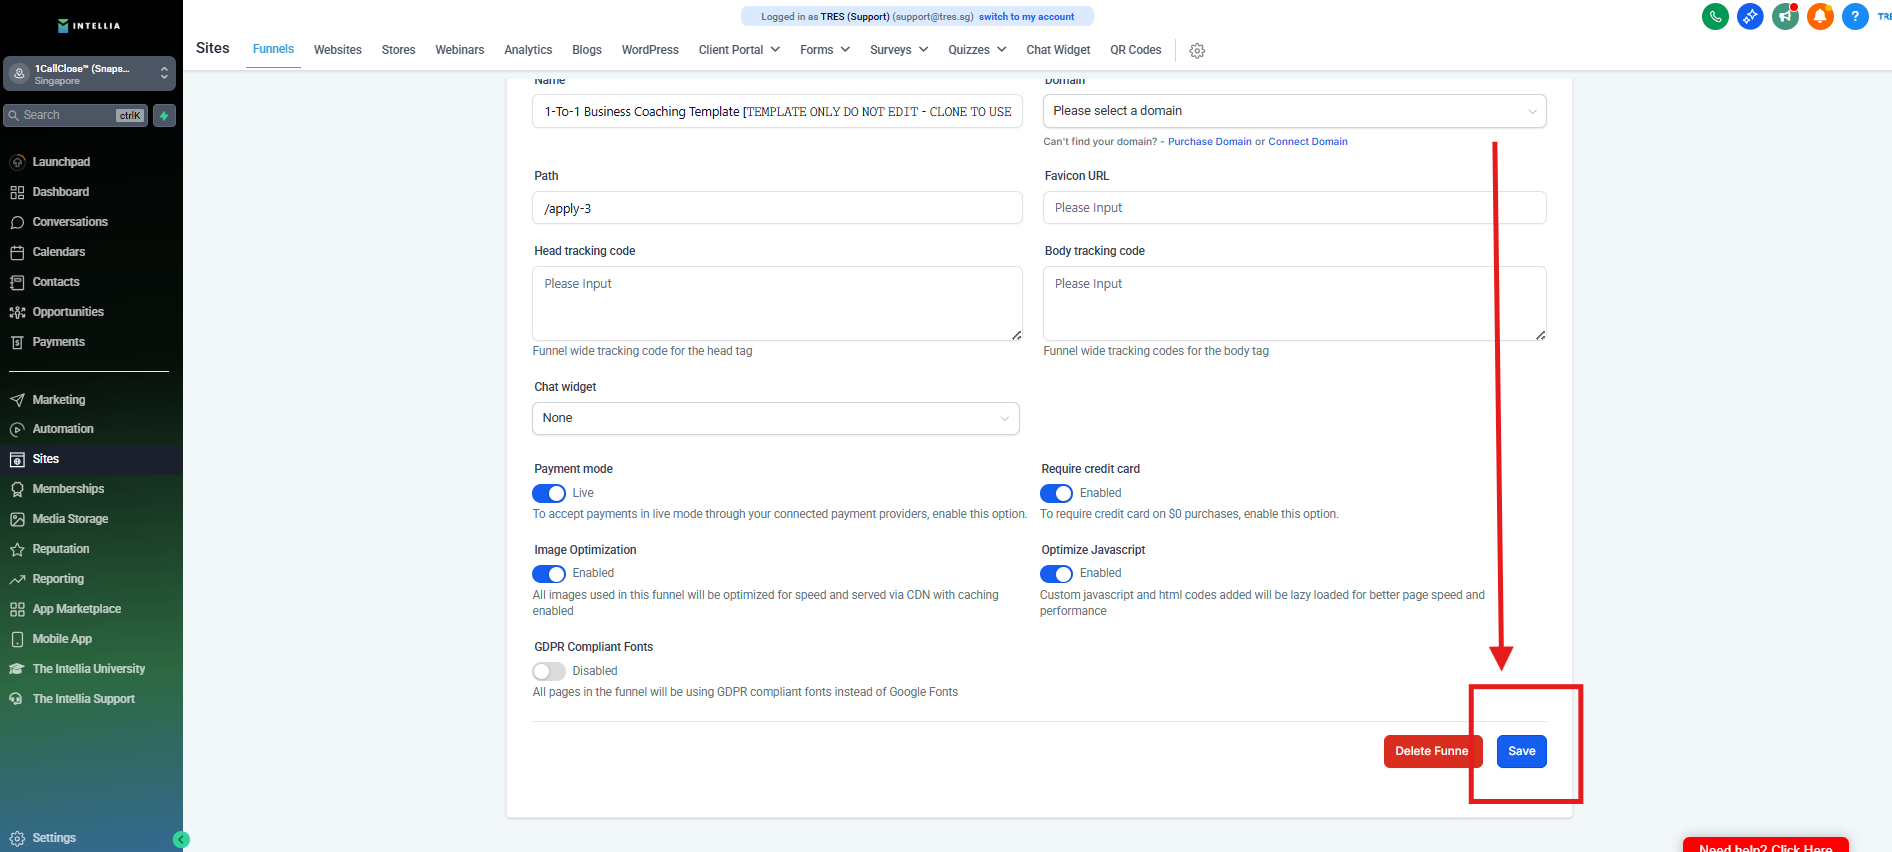Viewport: 1892px width, 852px height.
Task: Click the switch to my account link
Action: coord(1027,17)
